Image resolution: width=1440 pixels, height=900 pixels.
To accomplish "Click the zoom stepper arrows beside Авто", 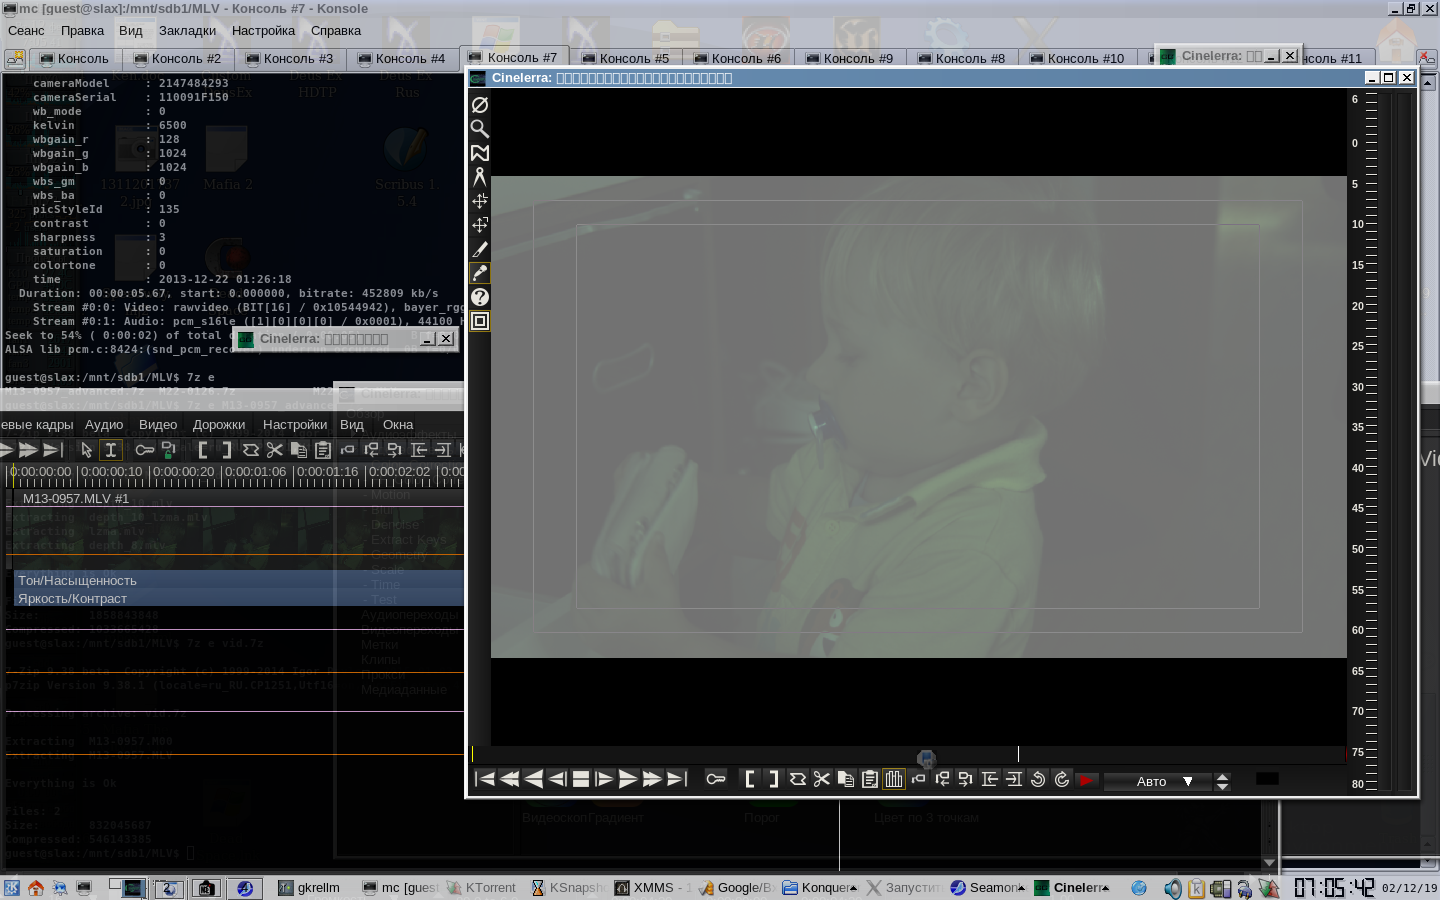I will 1222,781.
